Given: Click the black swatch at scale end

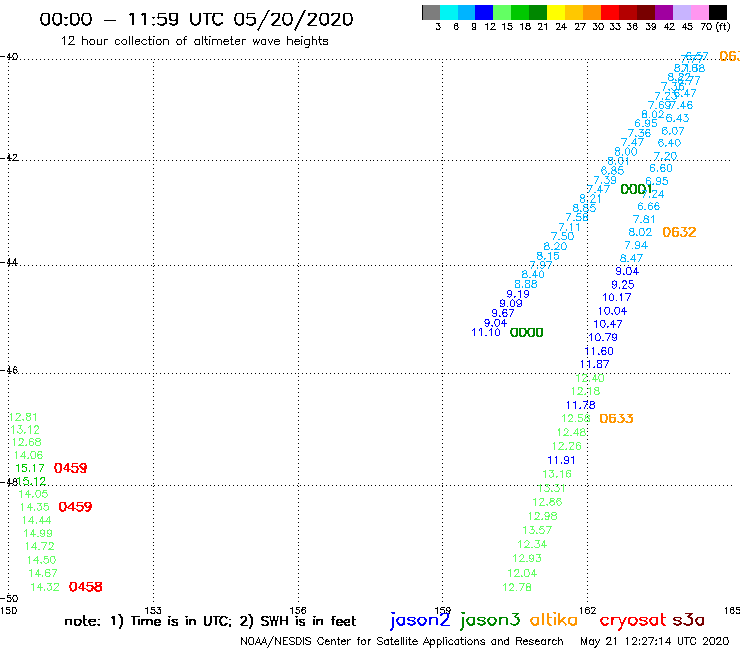Looking at the screenshot, I should click(717, 12).
